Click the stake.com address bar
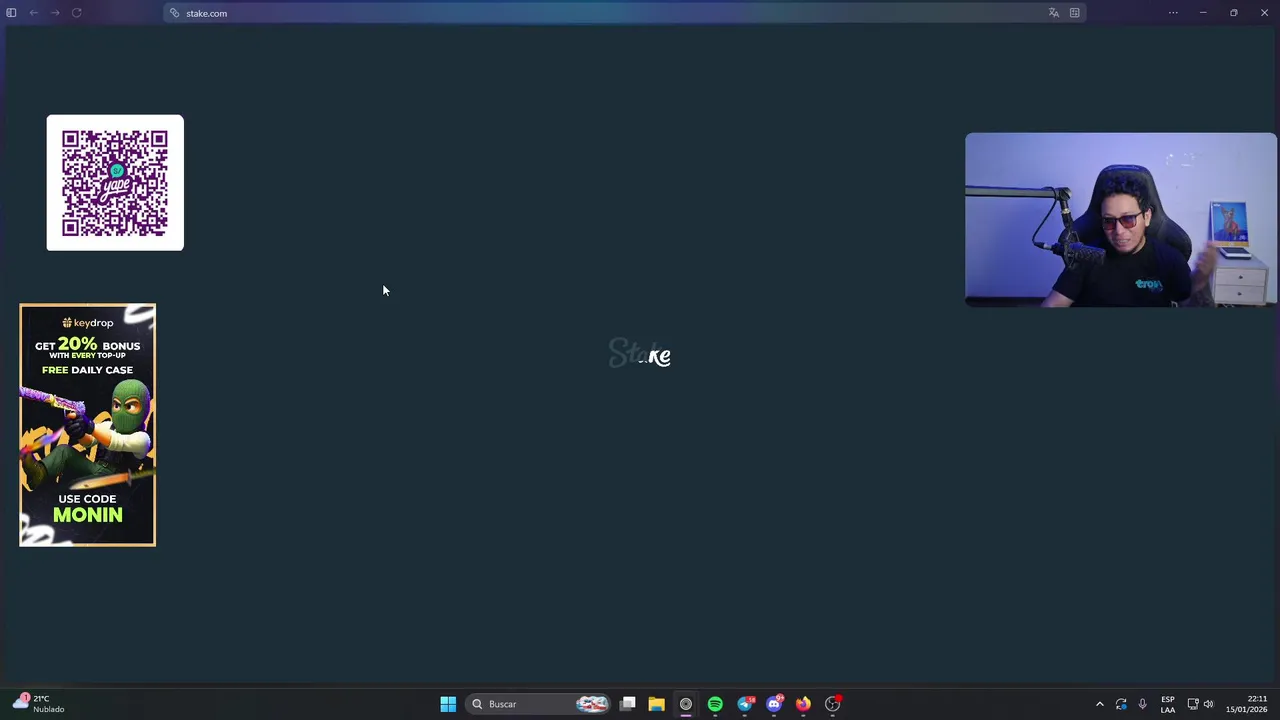Screen dimensions: 1280x720 click(625, 13)
